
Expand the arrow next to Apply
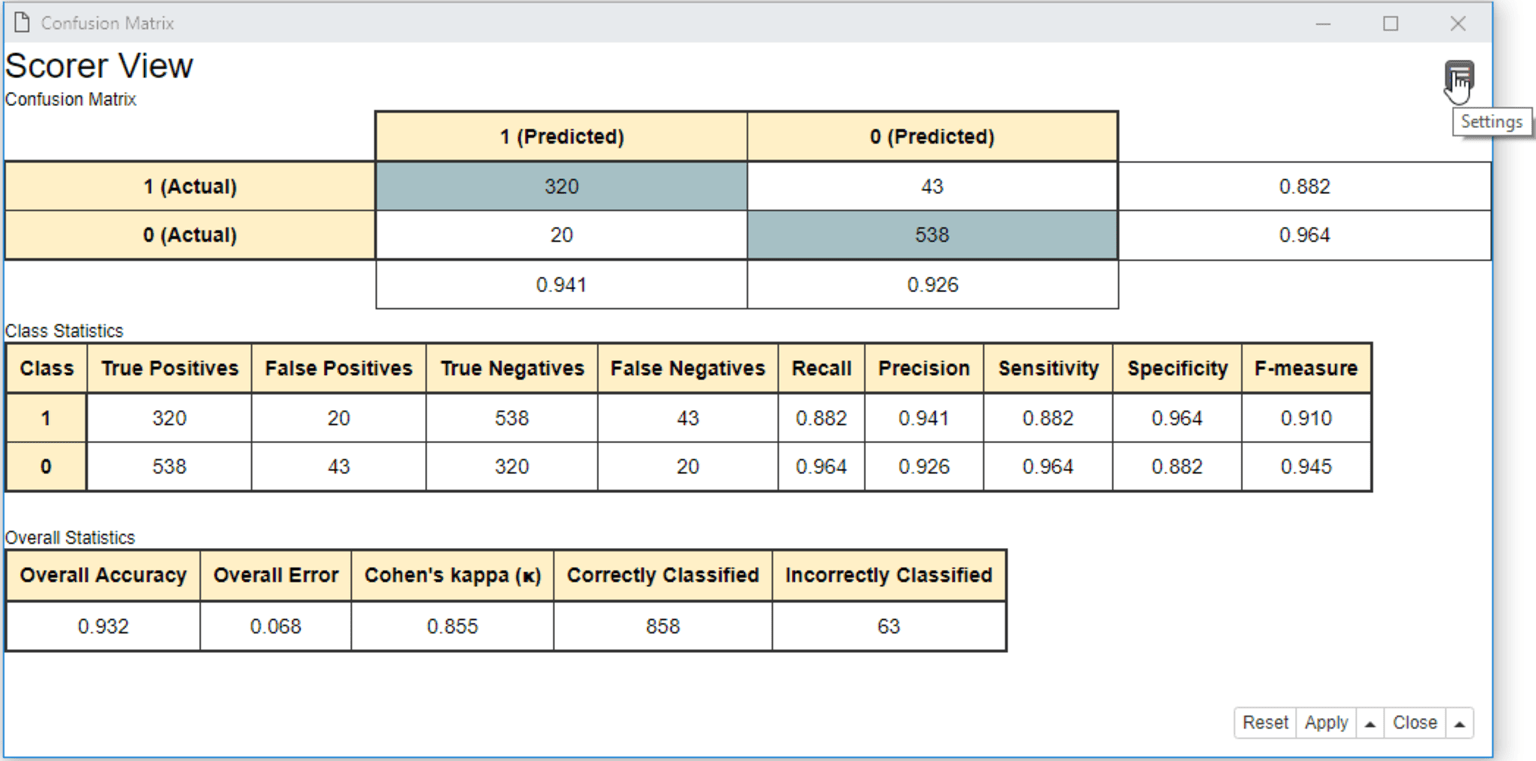click(x=1370, y=722)
